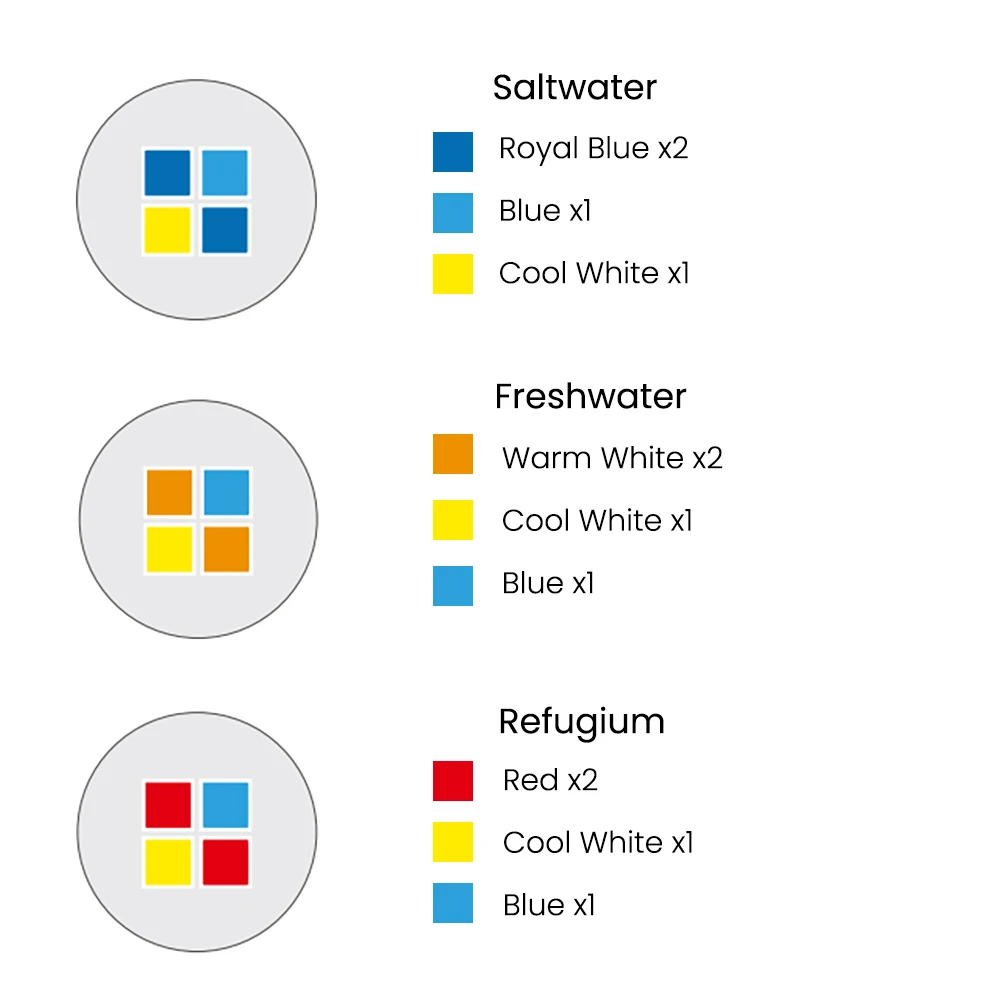Select the Cool White legend swatch under Refugium

[x=453, y=842]
